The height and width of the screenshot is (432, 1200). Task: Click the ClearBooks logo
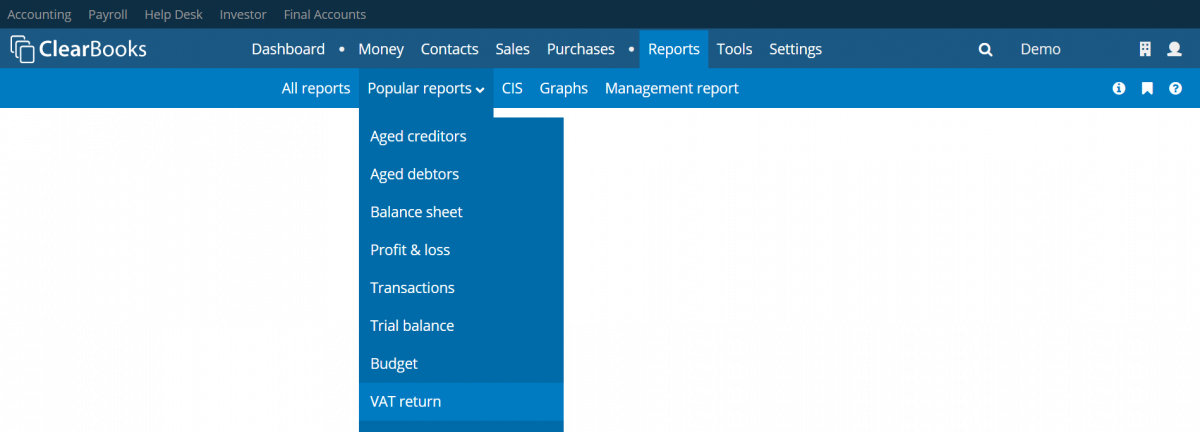[78, 49]
